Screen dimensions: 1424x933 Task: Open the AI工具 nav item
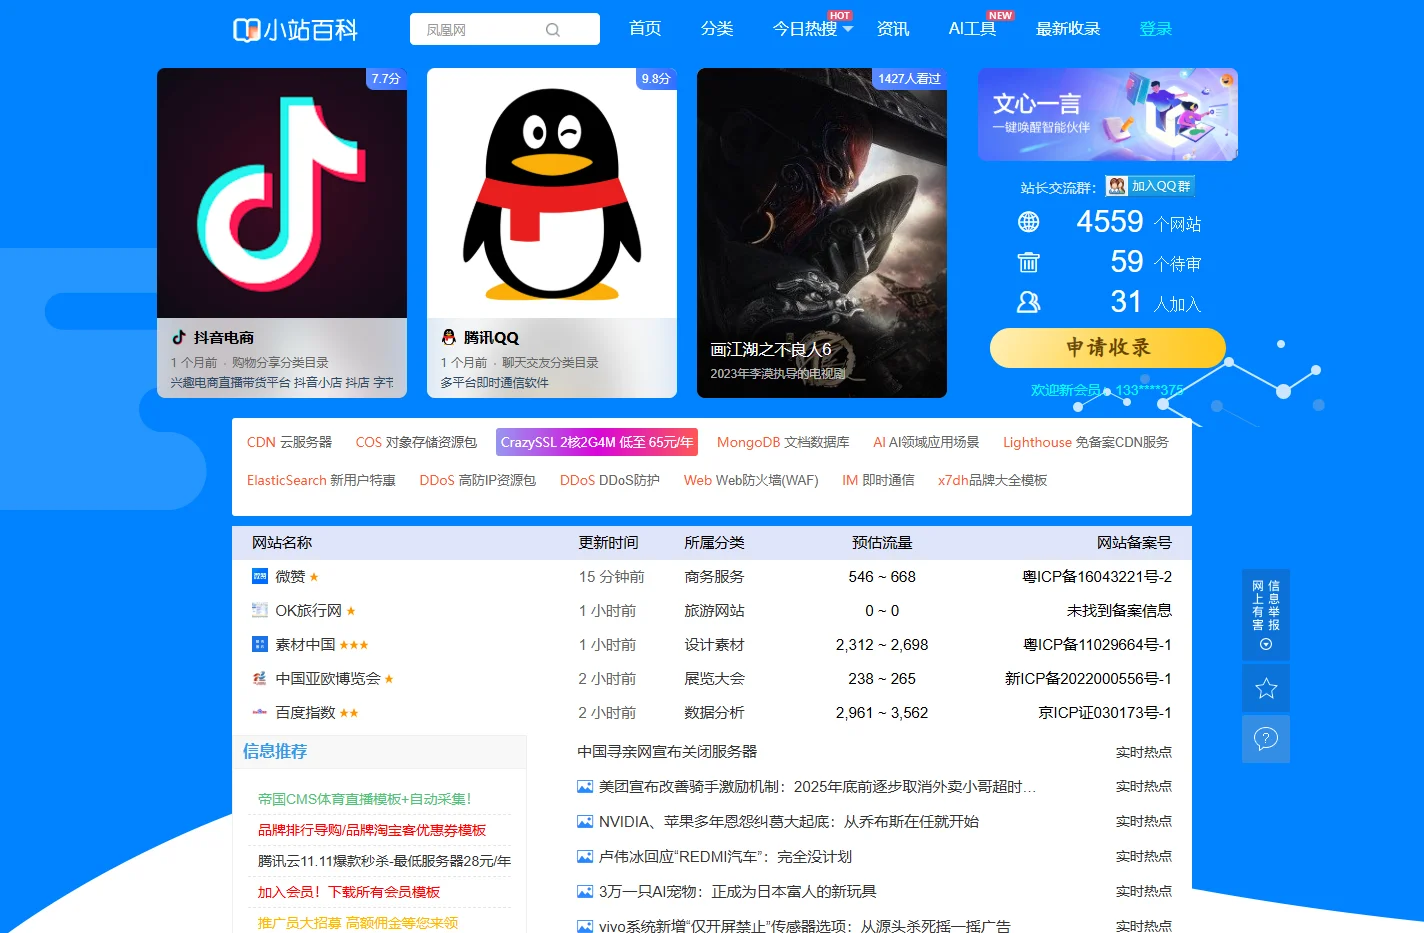[972, 29]
